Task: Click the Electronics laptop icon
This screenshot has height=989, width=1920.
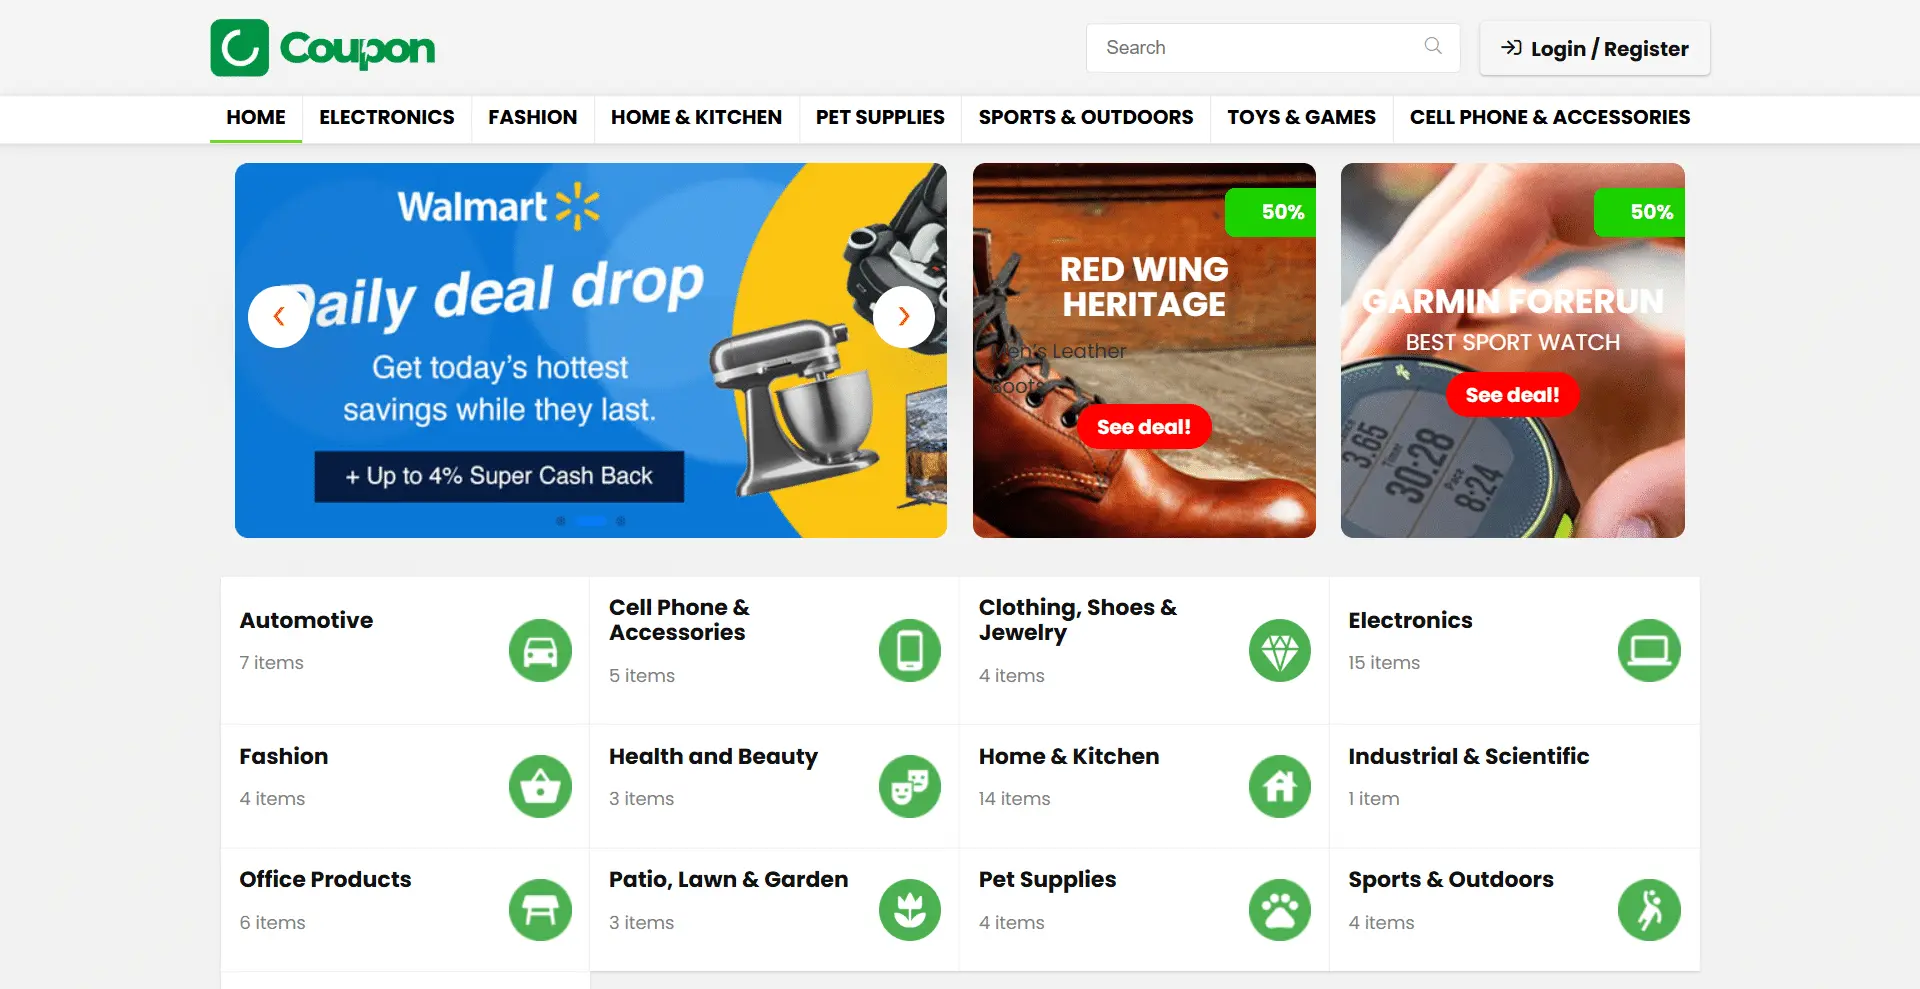Action: coord(1649,651)
